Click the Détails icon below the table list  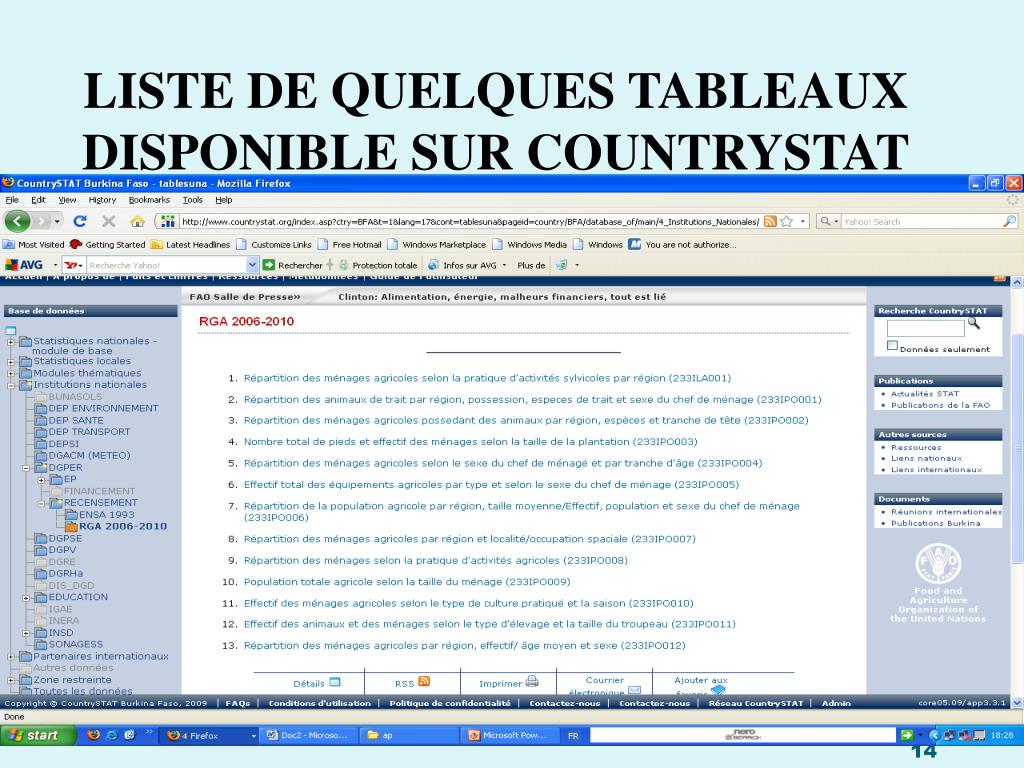pyautogui.click(x=335, y=682)
